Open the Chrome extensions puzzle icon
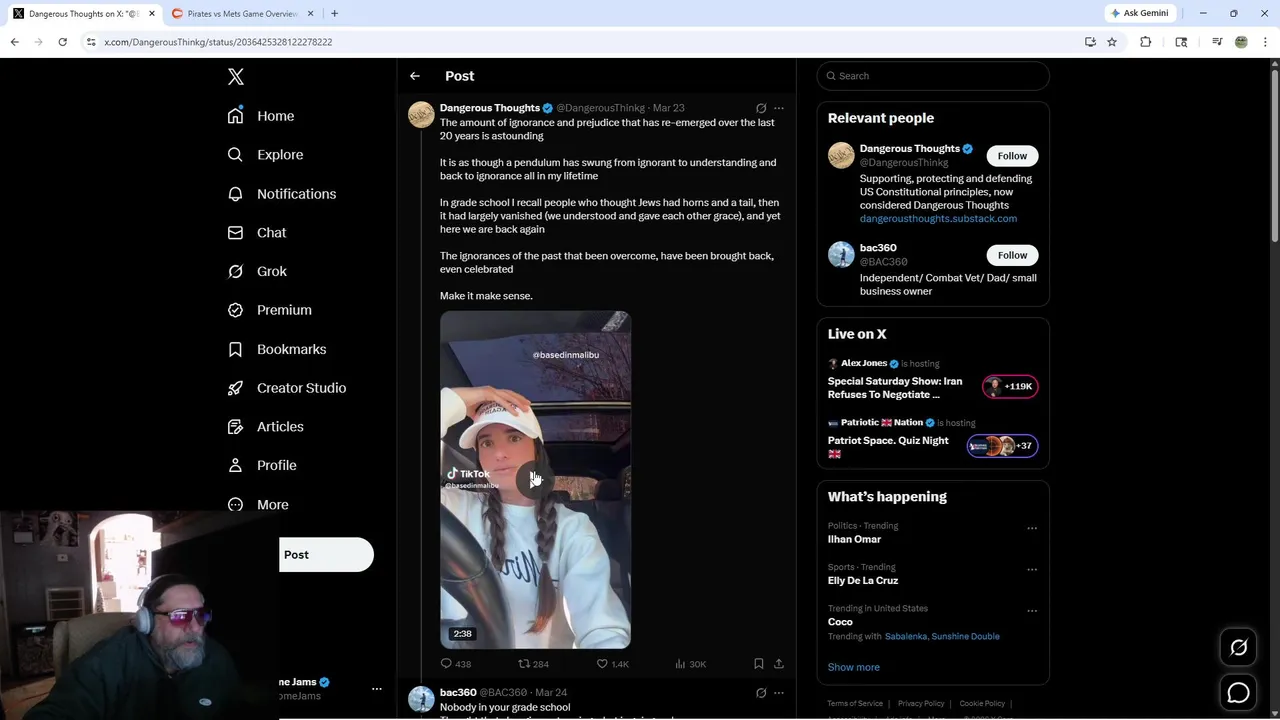Viewport: 1280px width, 720px height. click(x=1146, y=42)
